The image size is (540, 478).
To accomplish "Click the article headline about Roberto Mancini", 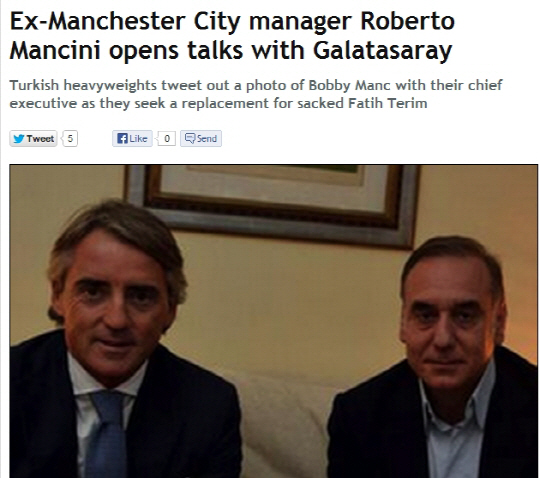I will click(x=232, y=36).
